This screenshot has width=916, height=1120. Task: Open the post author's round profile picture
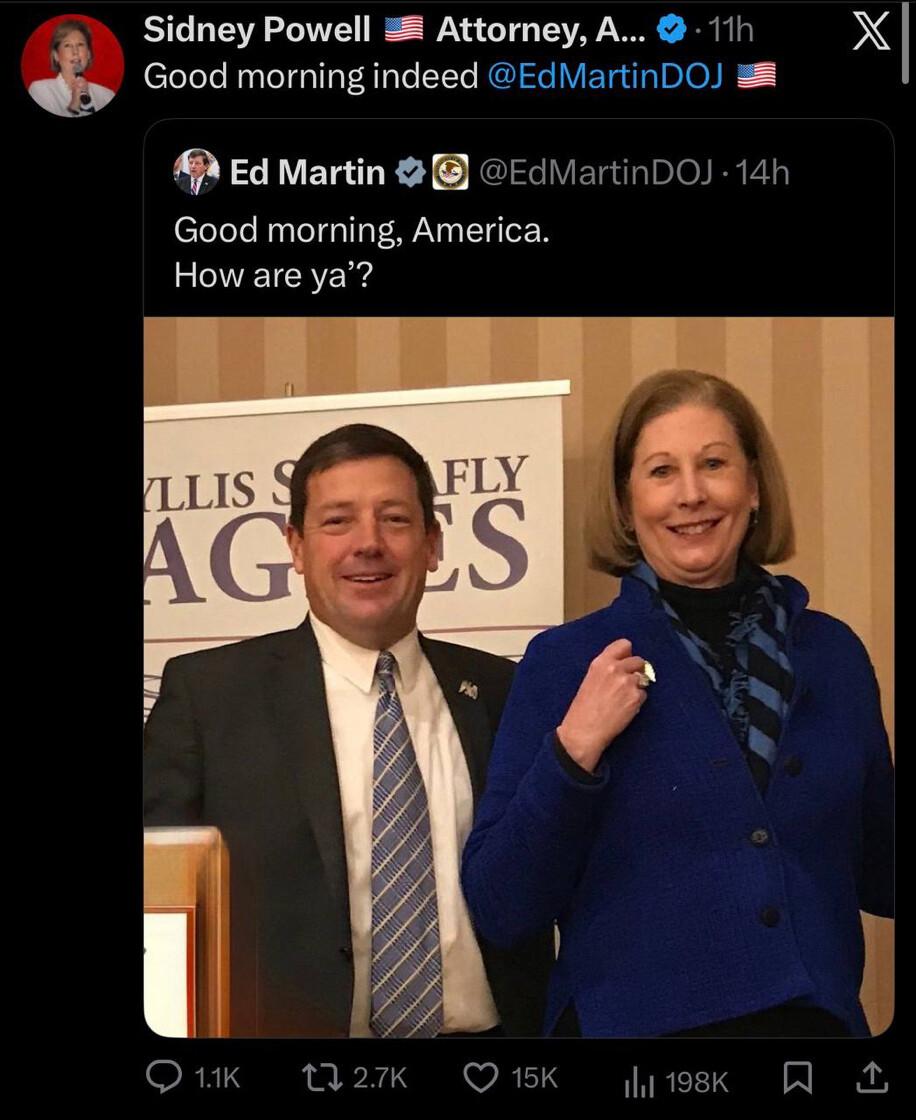click(73, 66)
